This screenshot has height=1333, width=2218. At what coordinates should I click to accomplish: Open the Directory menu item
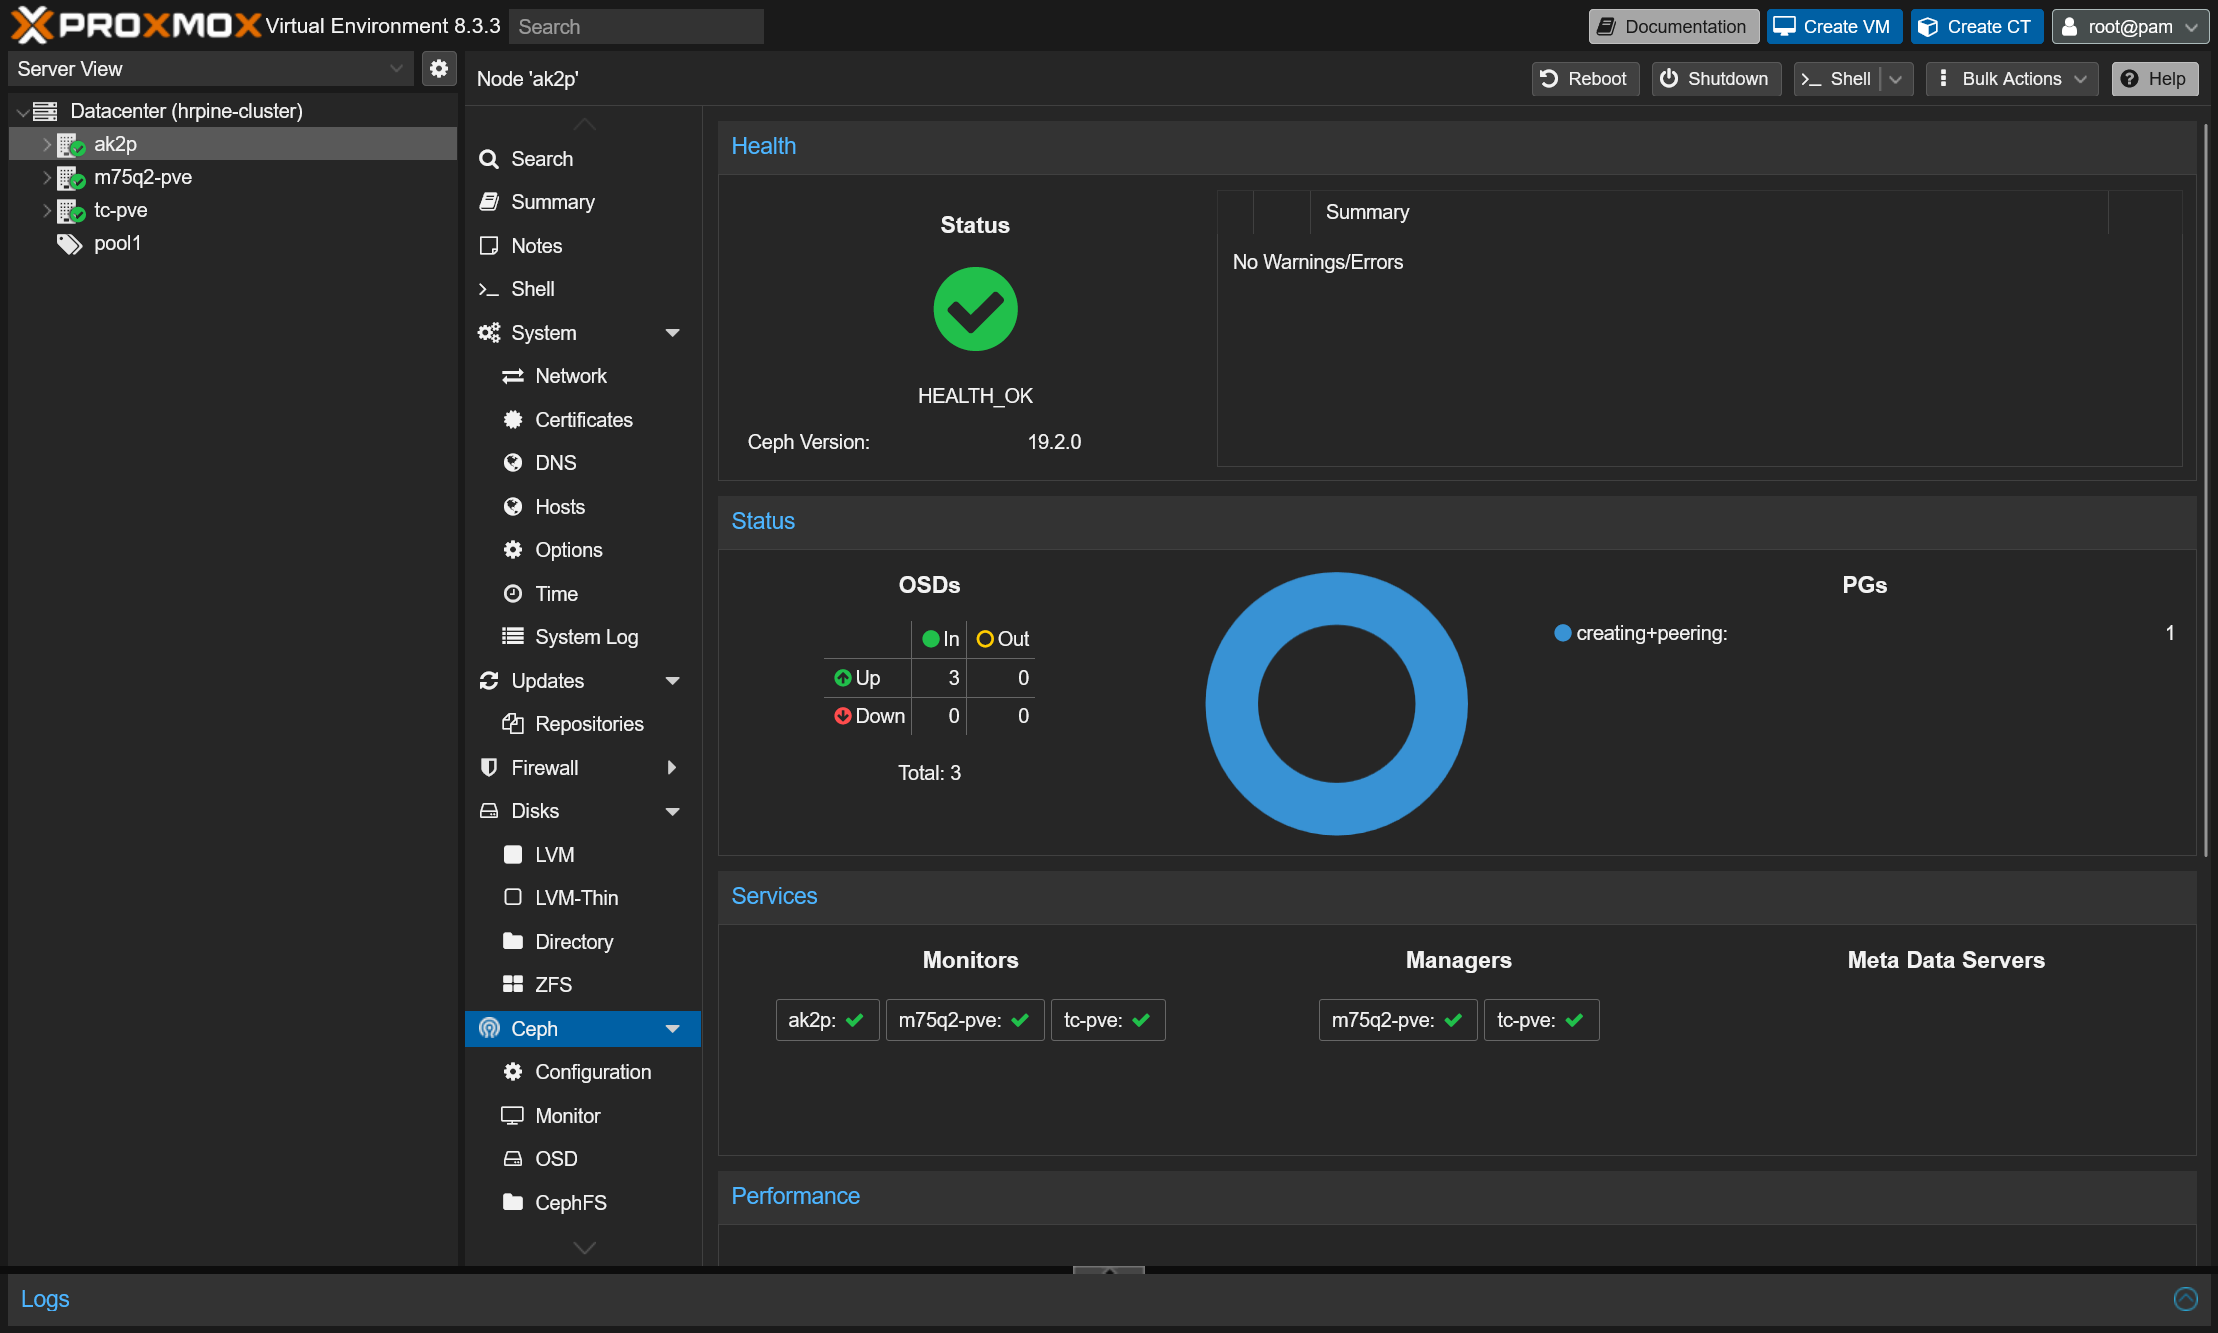[x=583, y=942]
